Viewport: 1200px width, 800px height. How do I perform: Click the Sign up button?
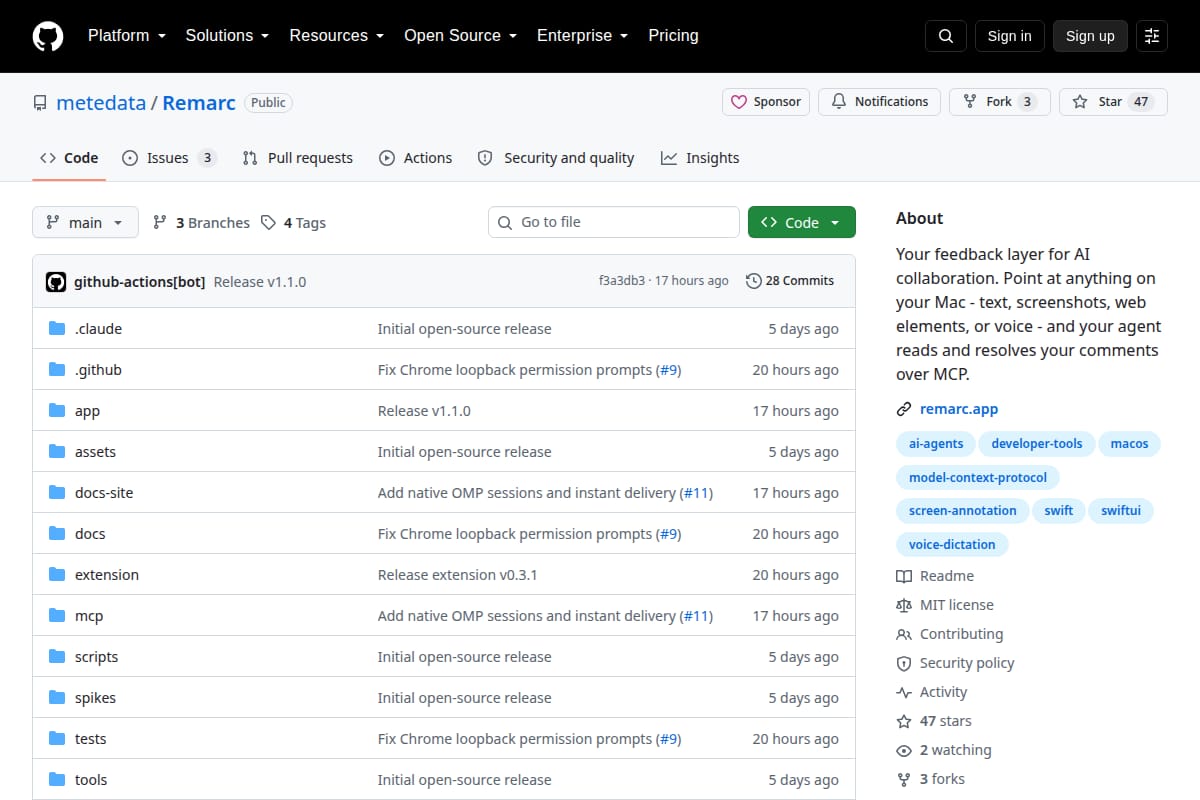click(x=1090, y=36)
